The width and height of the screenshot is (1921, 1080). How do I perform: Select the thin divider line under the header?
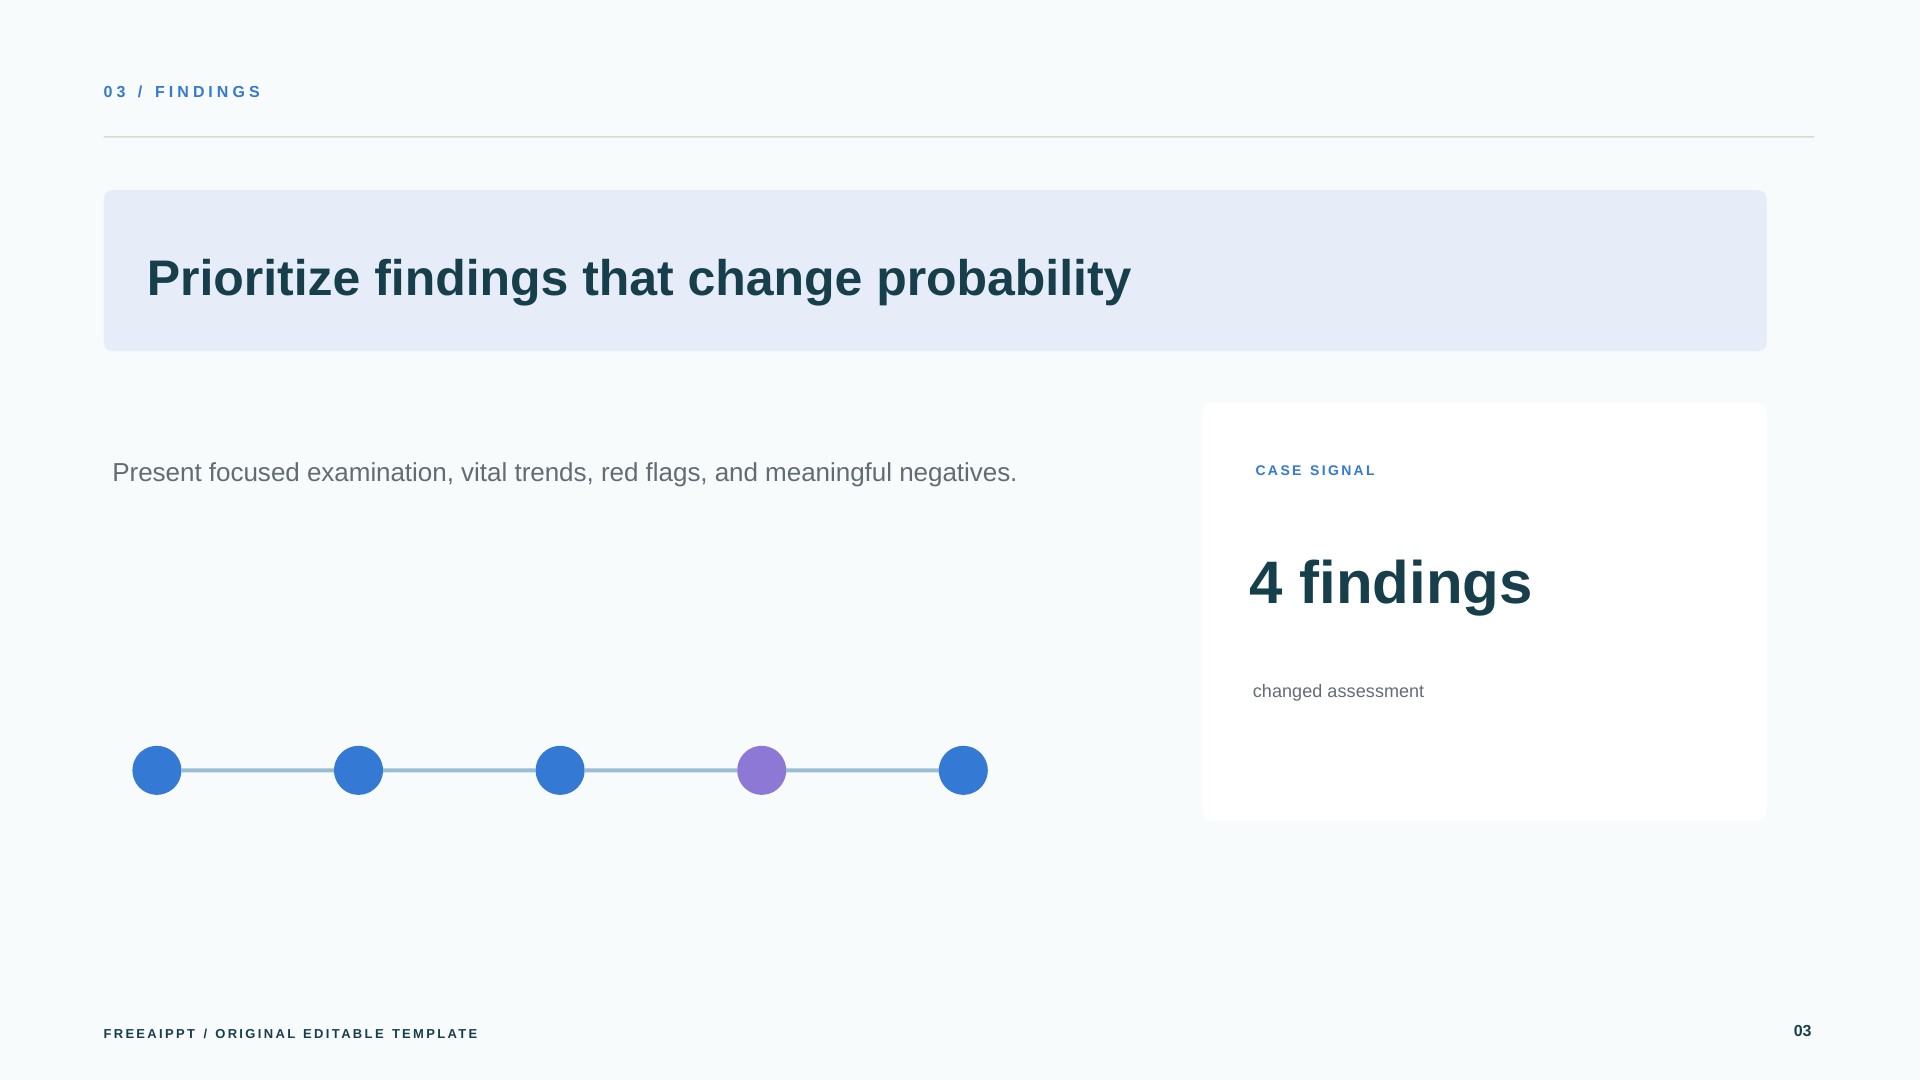click(958, 137)
